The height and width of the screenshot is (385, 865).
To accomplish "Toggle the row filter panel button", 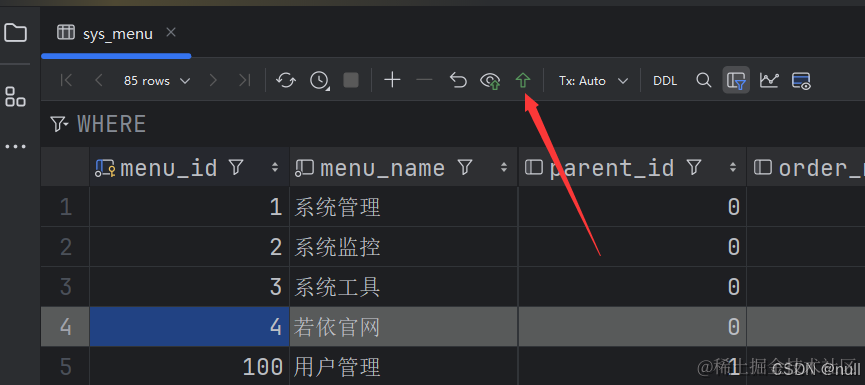I will click(736, 81).
